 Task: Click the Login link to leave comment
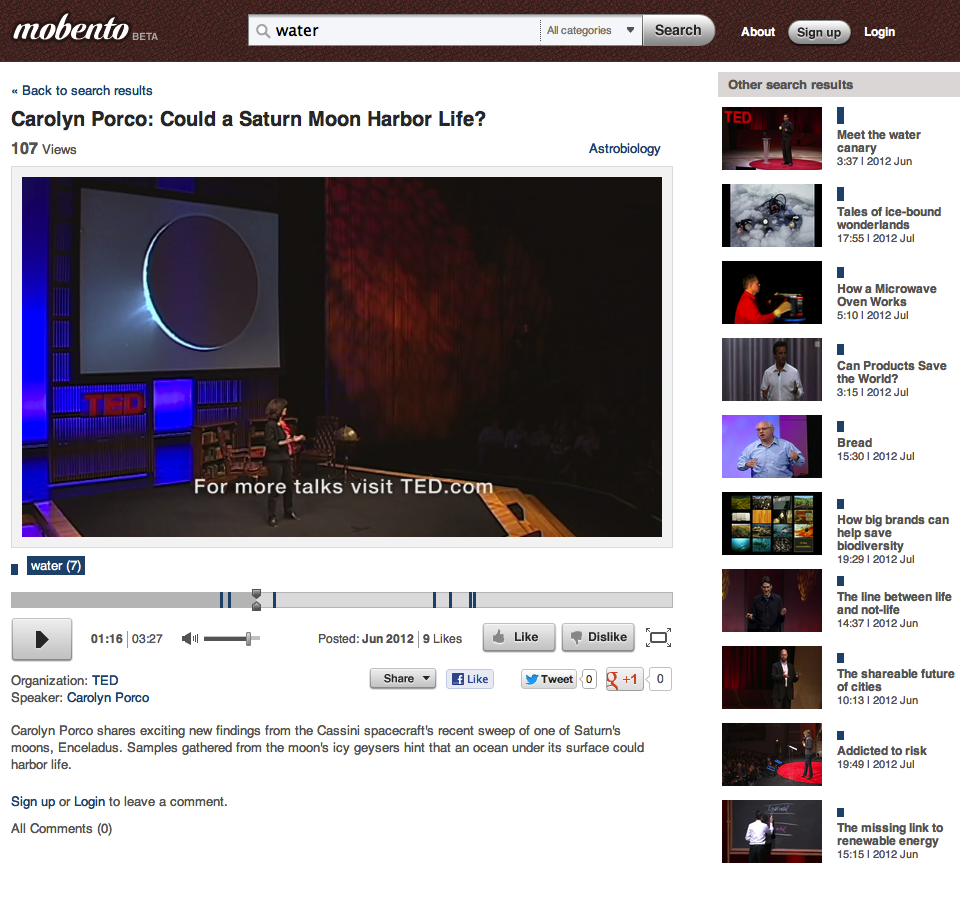89,802
